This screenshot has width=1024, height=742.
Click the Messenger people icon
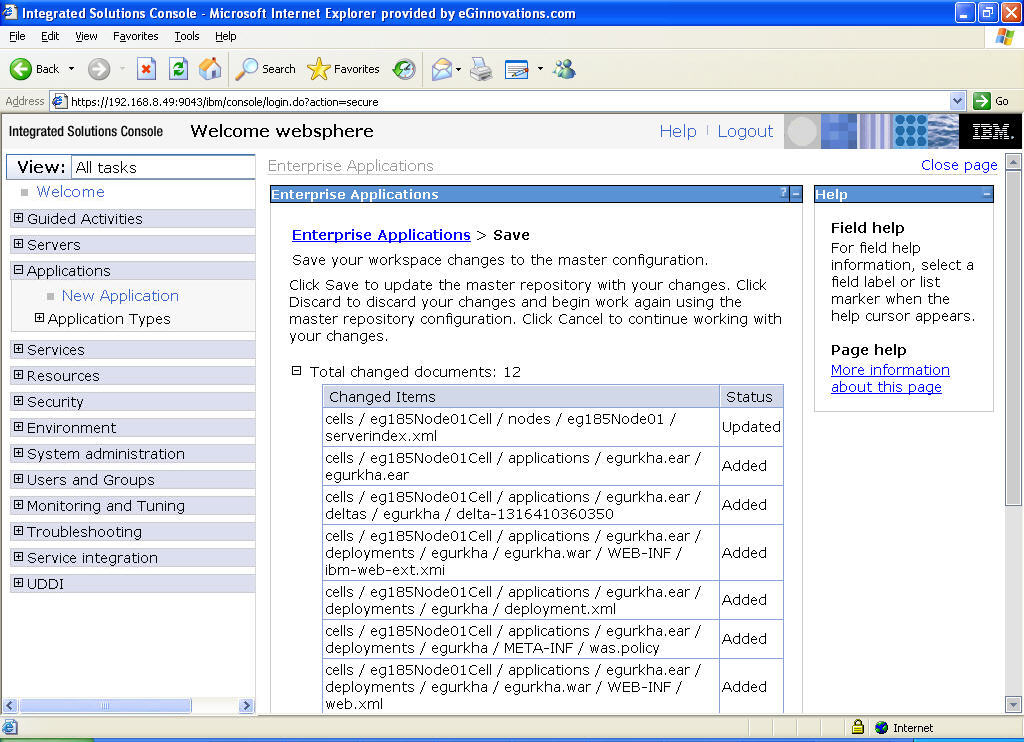[564, 69]
